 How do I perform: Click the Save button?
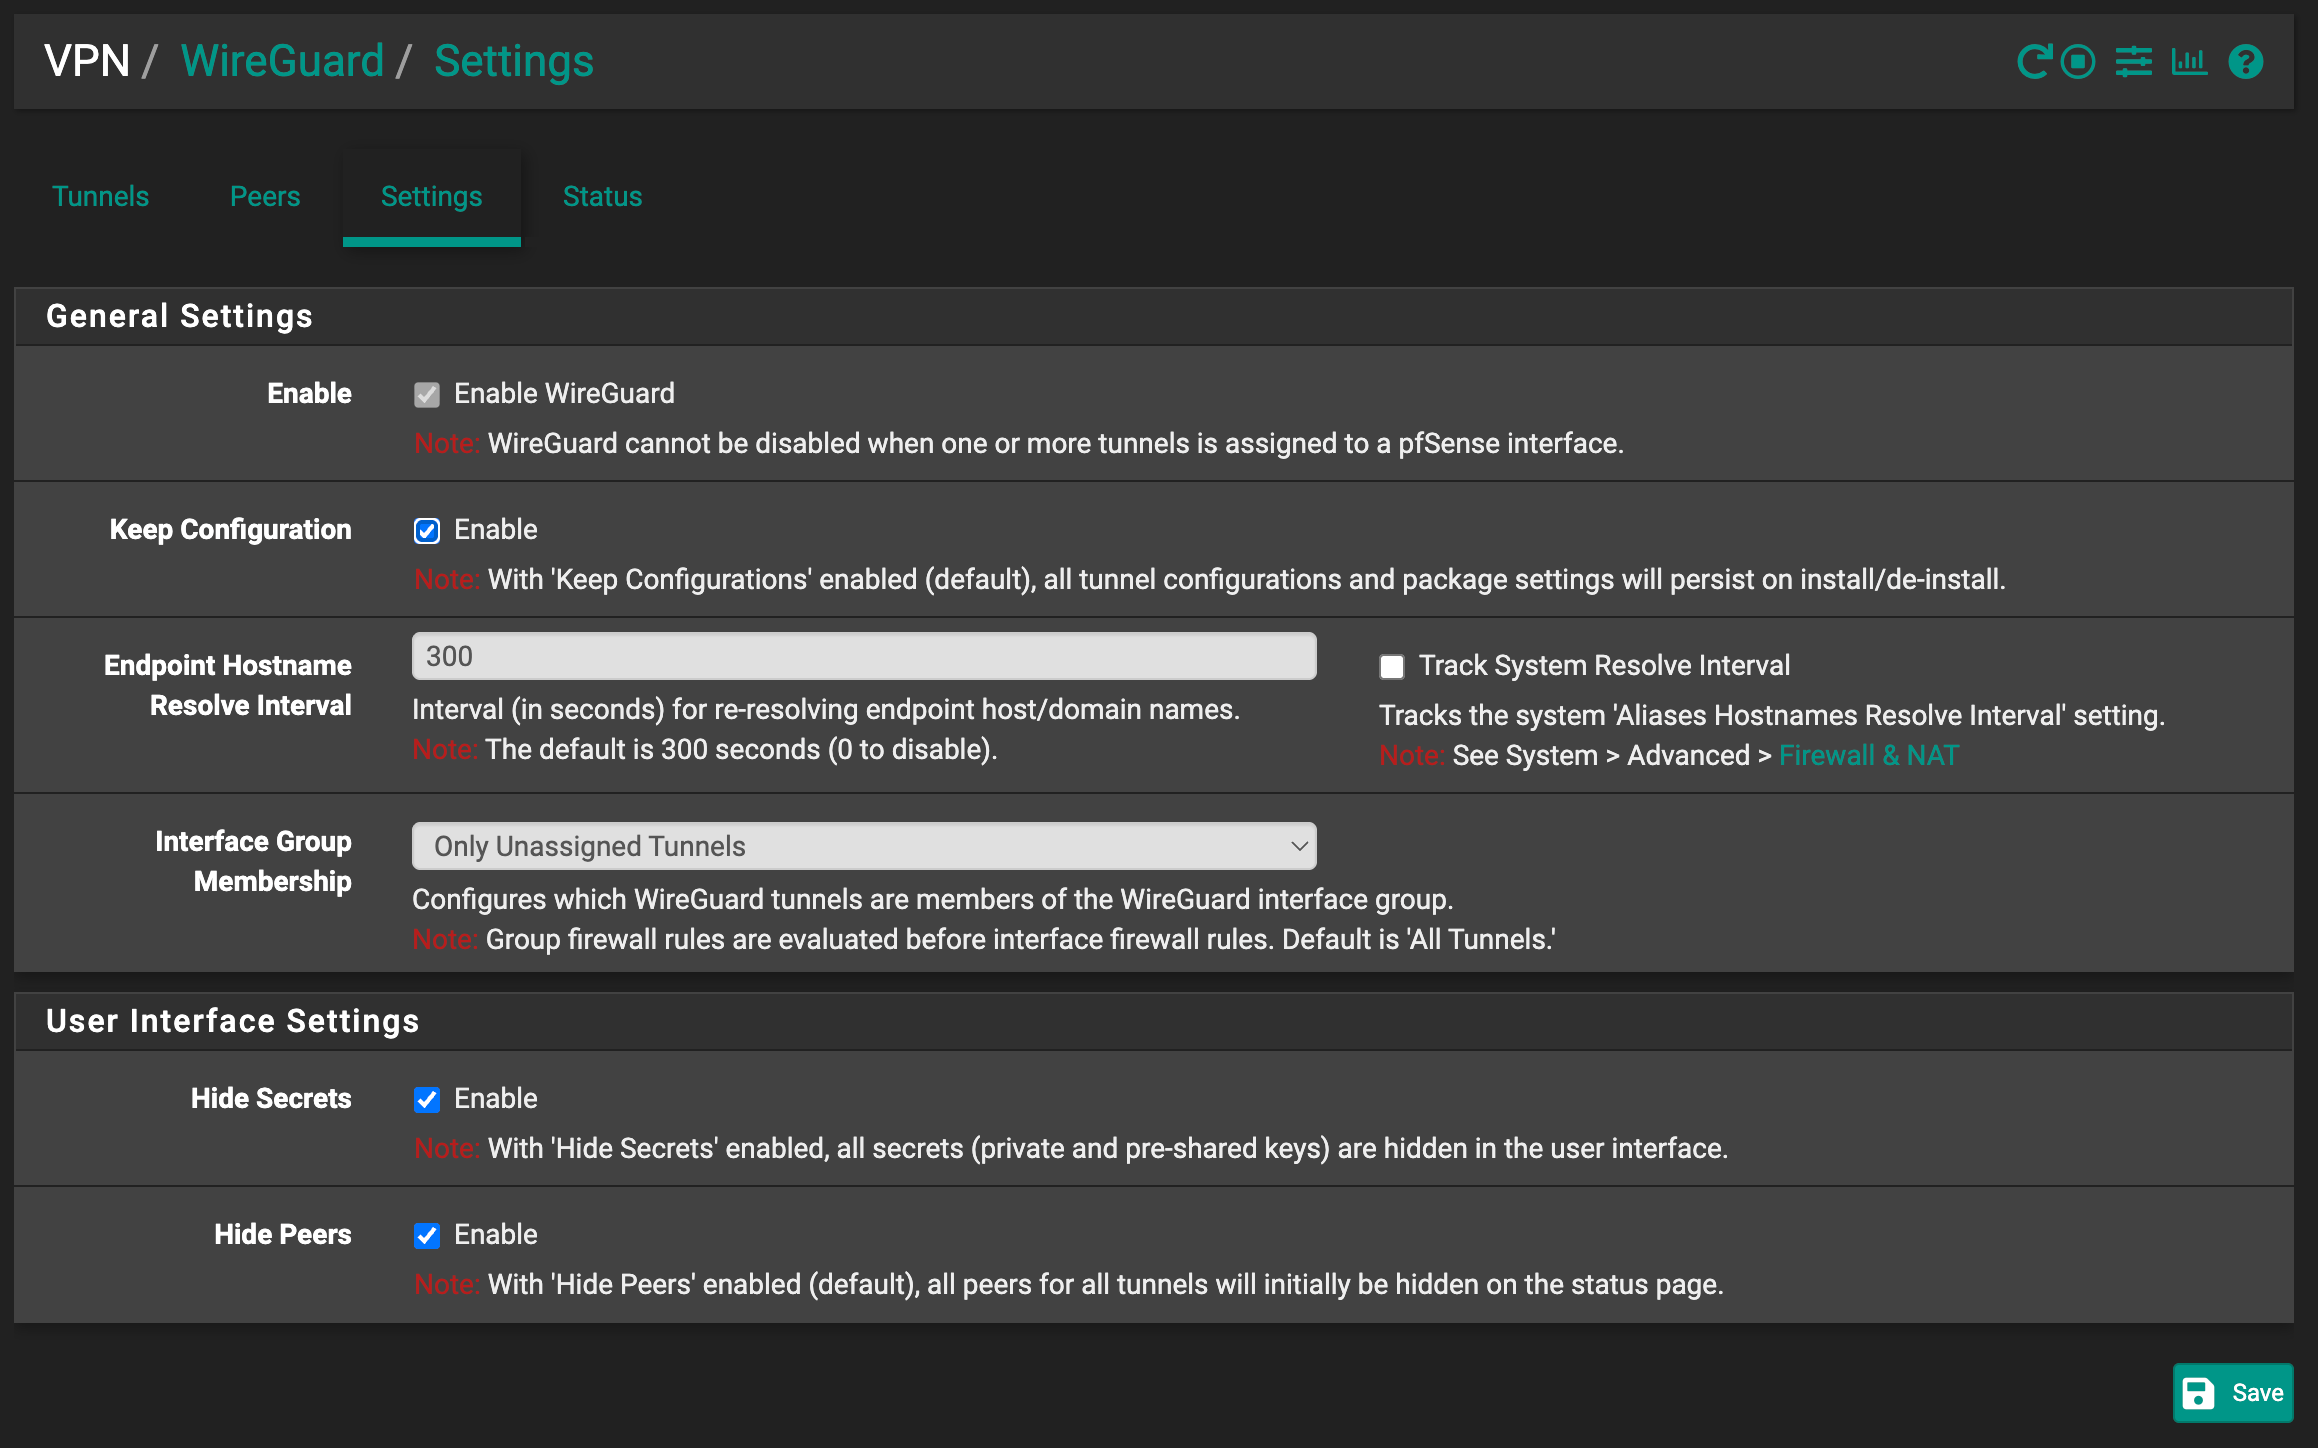2233,1392
